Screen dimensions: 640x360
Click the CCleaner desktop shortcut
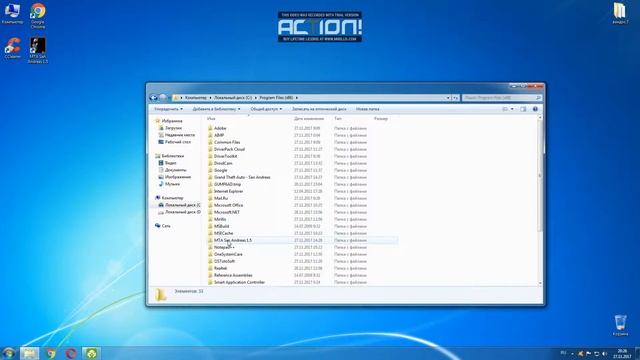[x=12, y=49]
